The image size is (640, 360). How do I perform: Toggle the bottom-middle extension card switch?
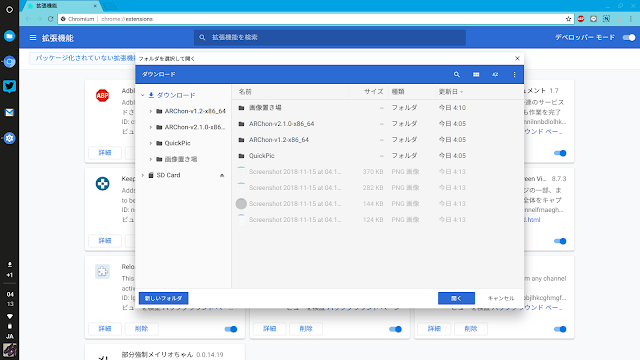(x=396, y=329)
